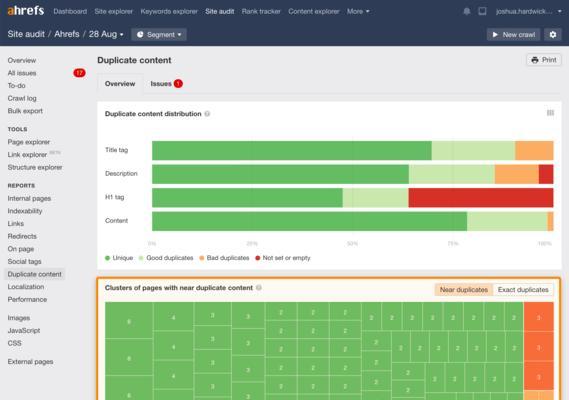Open the Redirects report
The image size is (569, 400).
(22, 236)
